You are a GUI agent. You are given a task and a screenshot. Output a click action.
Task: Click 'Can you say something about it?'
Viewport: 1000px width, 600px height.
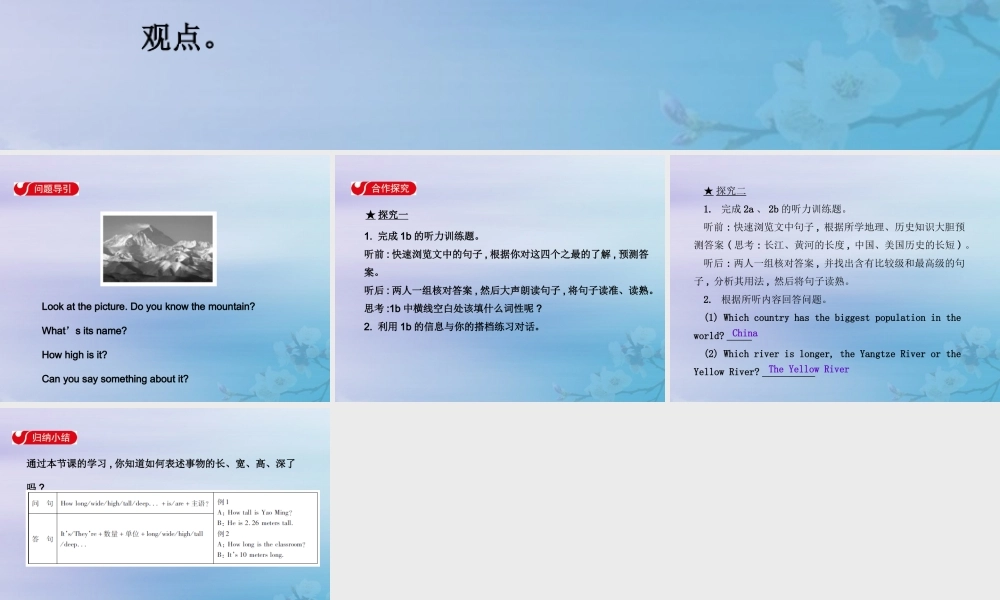115,379
